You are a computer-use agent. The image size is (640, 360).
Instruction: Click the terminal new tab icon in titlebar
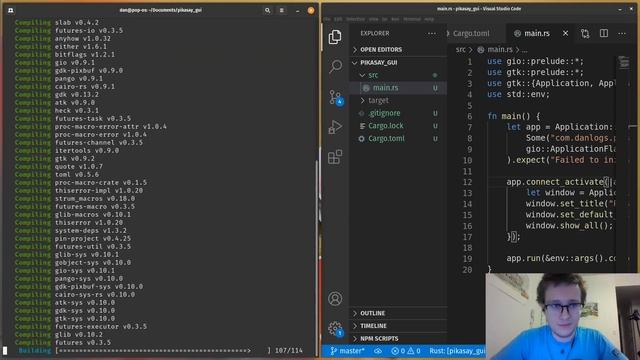pyautogui.click(x=11, y=10)
